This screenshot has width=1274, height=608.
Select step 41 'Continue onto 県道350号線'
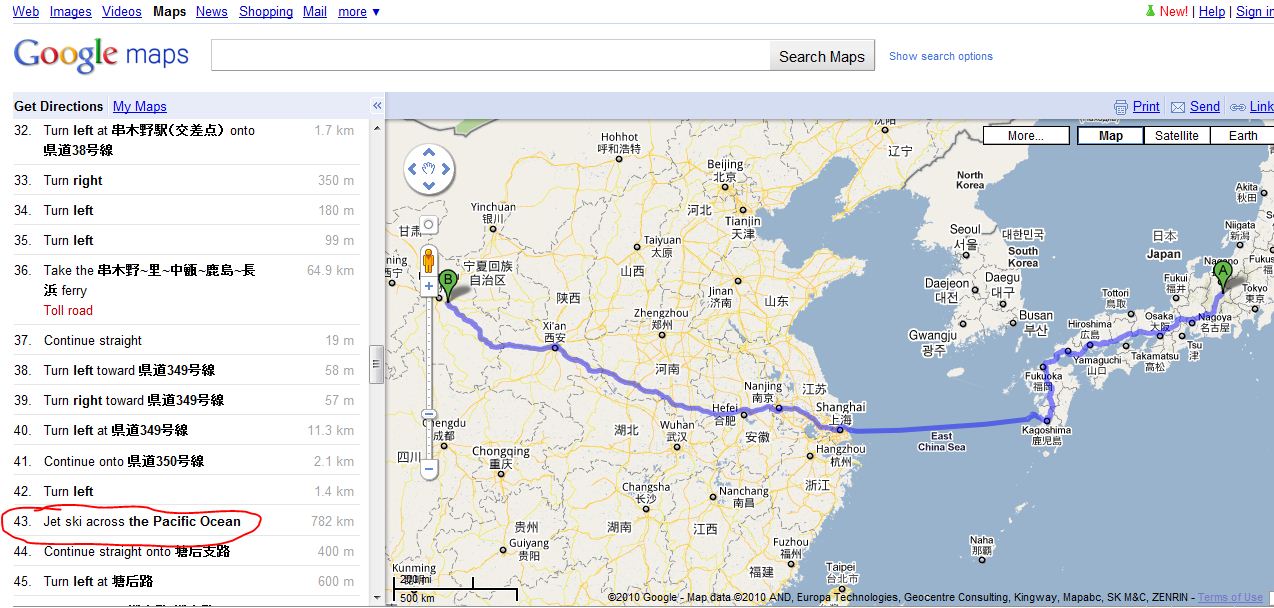click(184, 461)
